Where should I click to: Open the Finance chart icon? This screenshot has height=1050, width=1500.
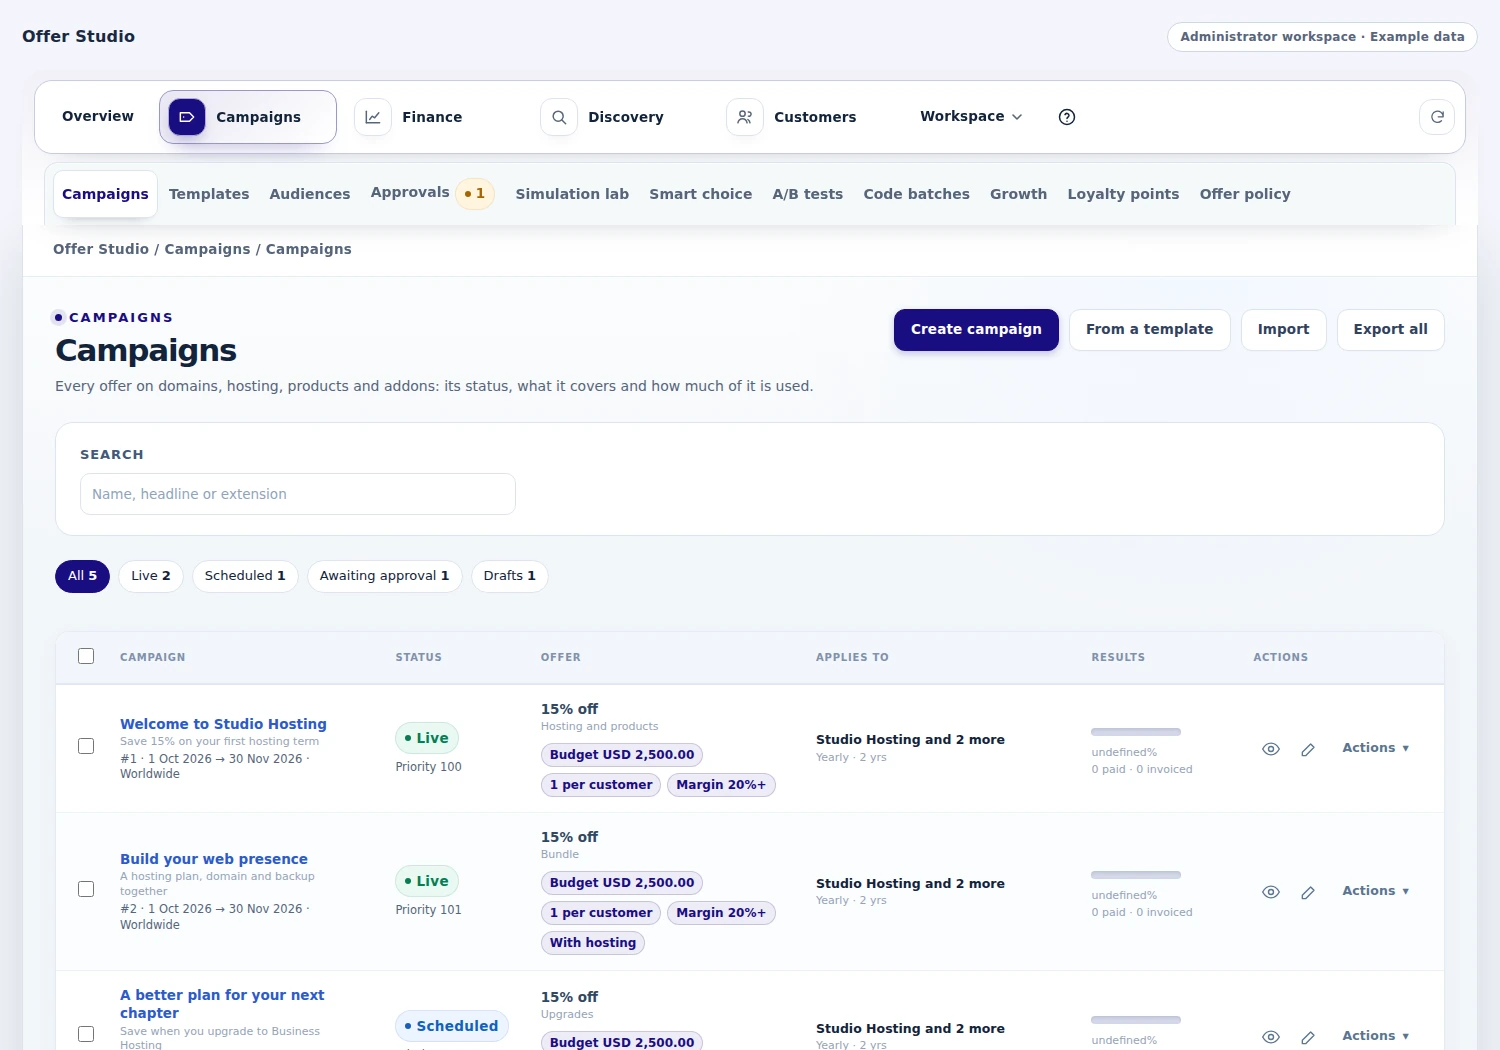[373, 117]
